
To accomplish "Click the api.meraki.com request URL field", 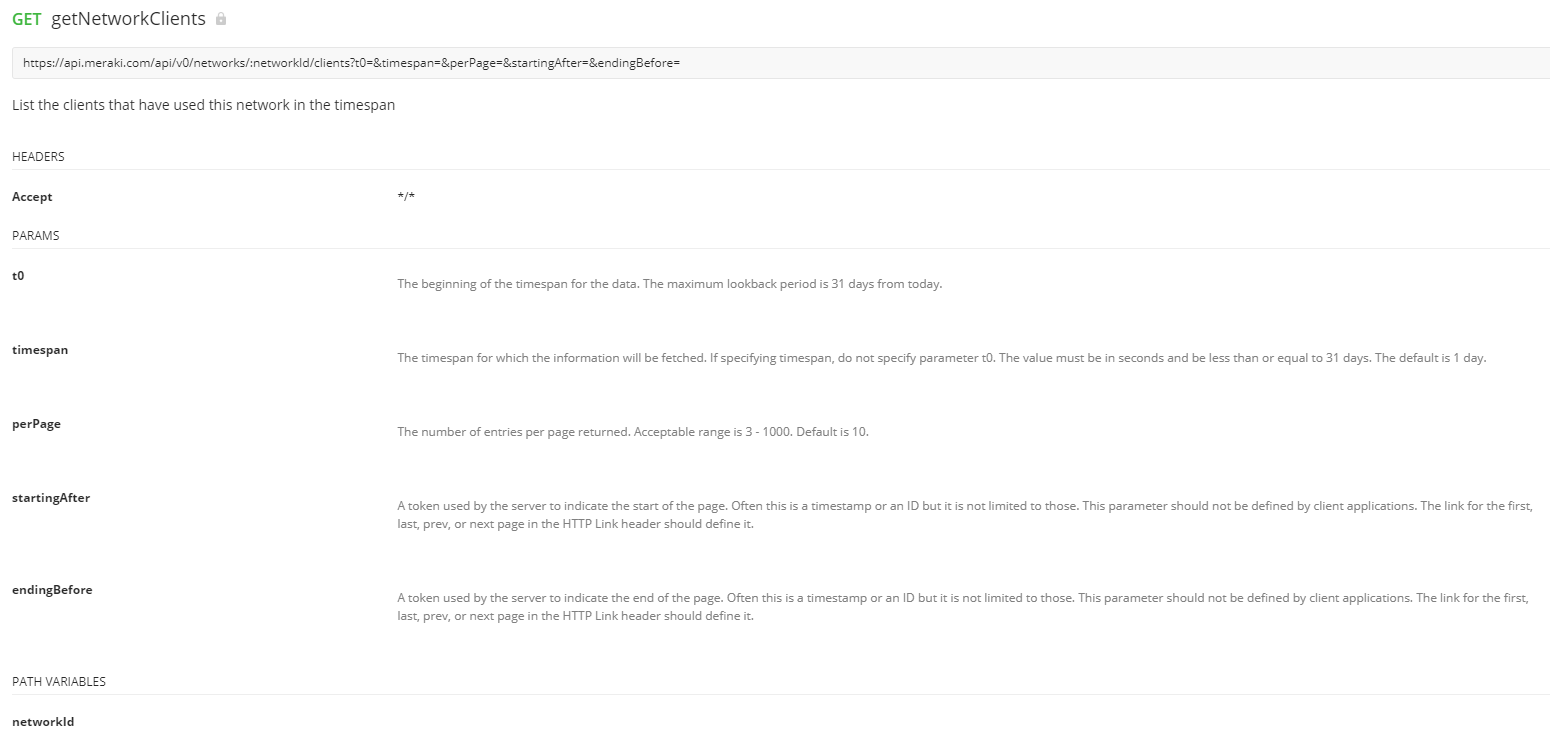I will 351,62.
